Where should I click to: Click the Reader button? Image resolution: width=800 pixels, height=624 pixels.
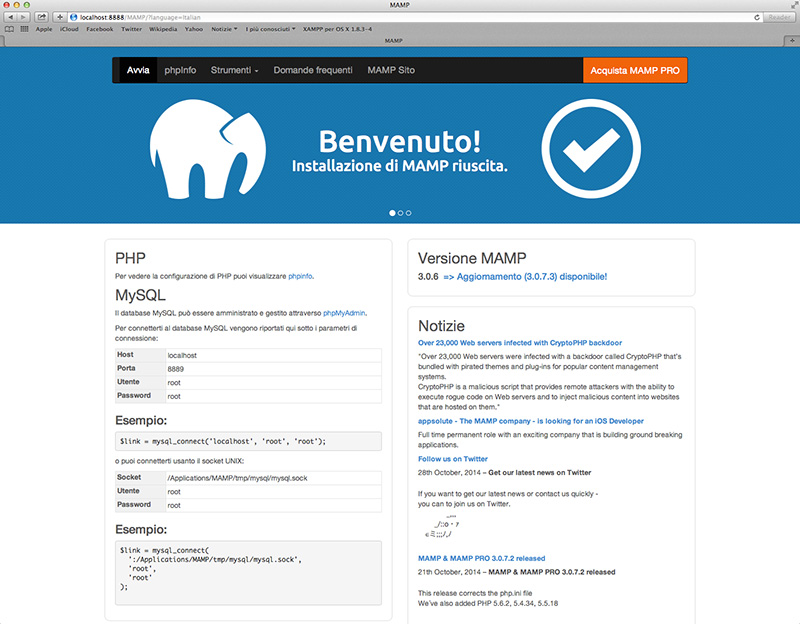(x=779, y=17)
